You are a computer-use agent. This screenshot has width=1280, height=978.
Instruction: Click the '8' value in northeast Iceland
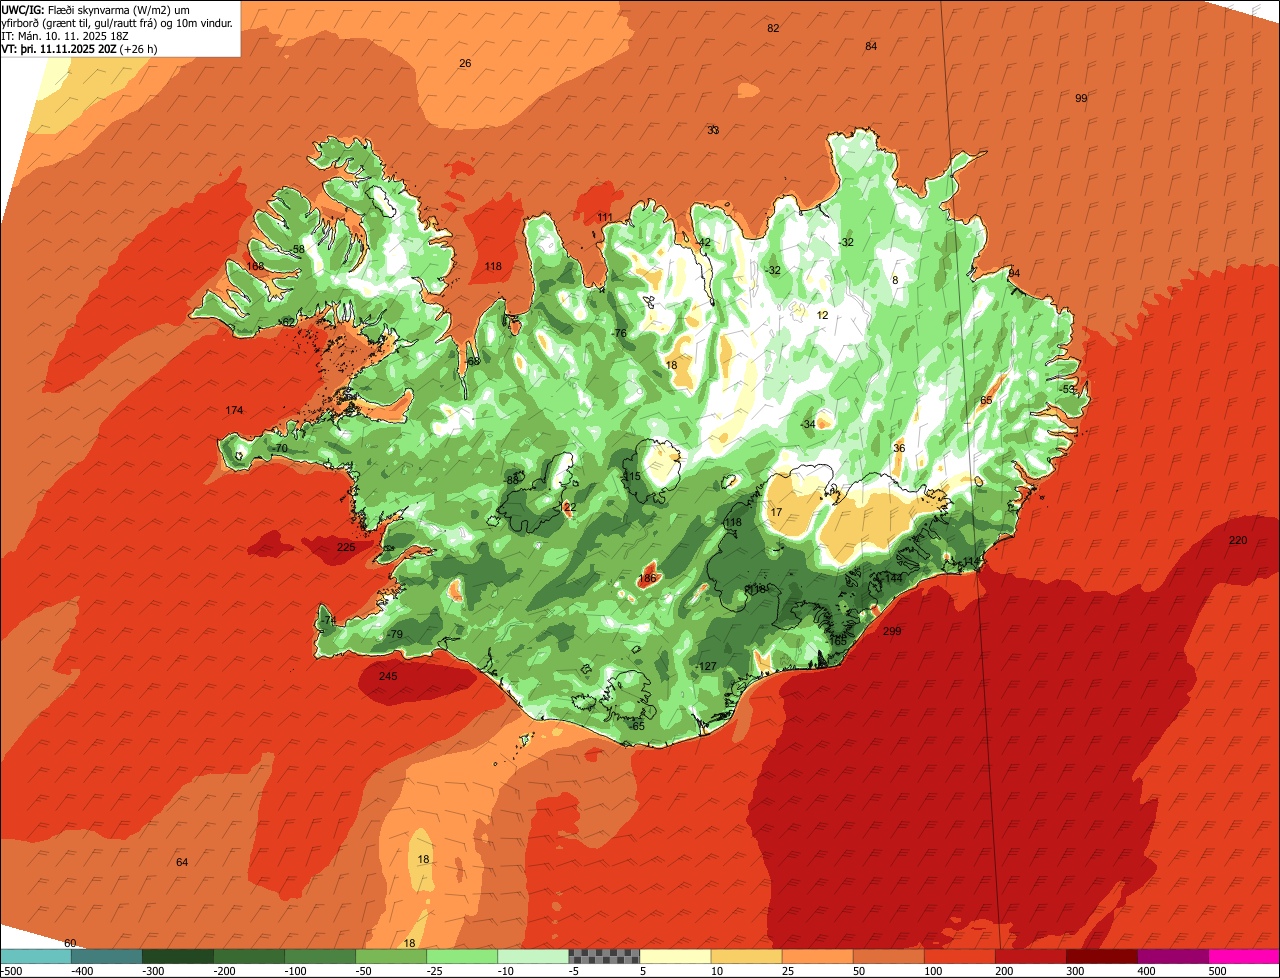pos(895,280)
